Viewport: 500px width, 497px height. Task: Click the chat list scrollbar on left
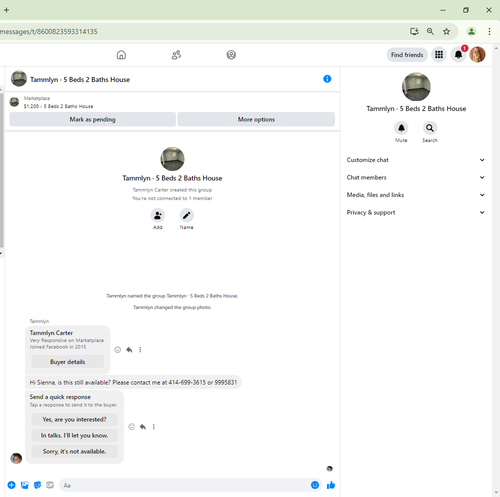[x=2, y=170]
